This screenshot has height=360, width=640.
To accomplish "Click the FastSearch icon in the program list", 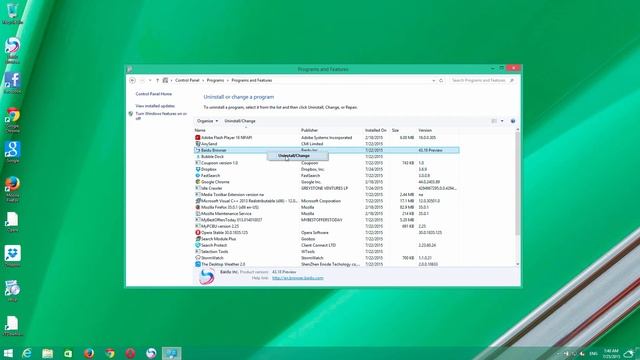I will [x=198, y=176].
